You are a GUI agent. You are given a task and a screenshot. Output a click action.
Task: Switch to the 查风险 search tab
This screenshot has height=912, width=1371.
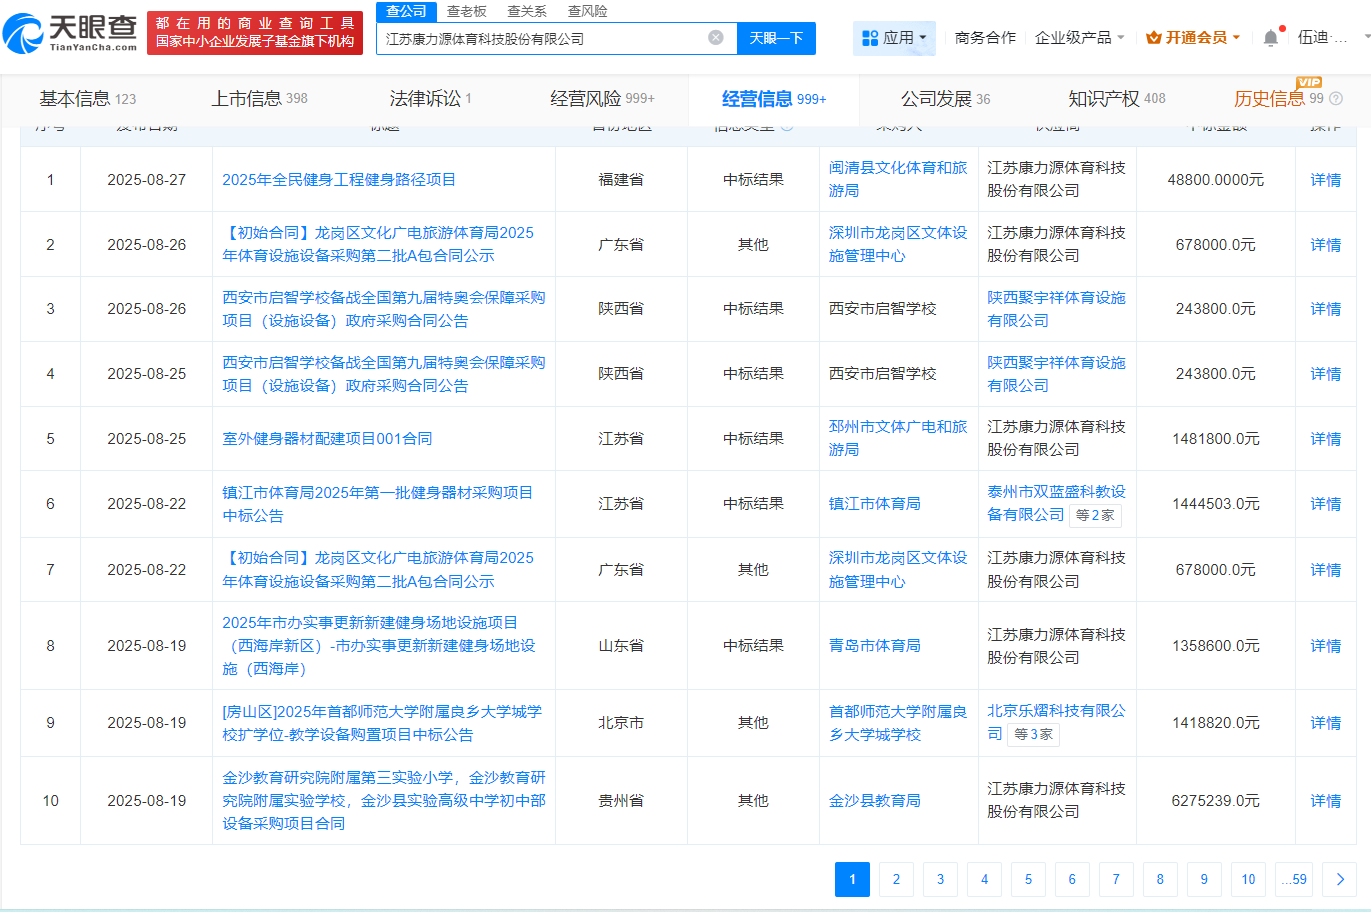click(x=587, y=11)
